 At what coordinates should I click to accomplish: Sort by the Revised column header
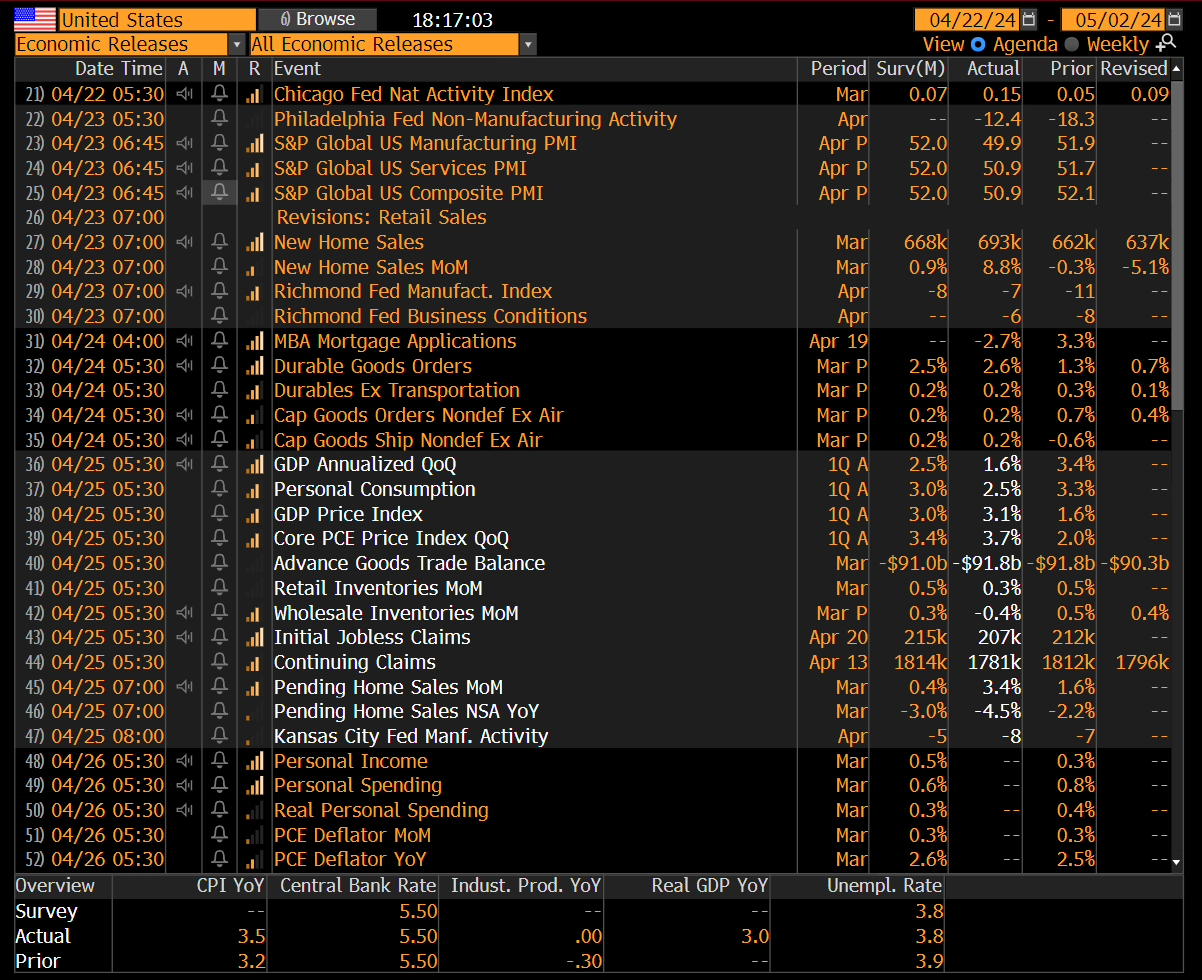1133,69
